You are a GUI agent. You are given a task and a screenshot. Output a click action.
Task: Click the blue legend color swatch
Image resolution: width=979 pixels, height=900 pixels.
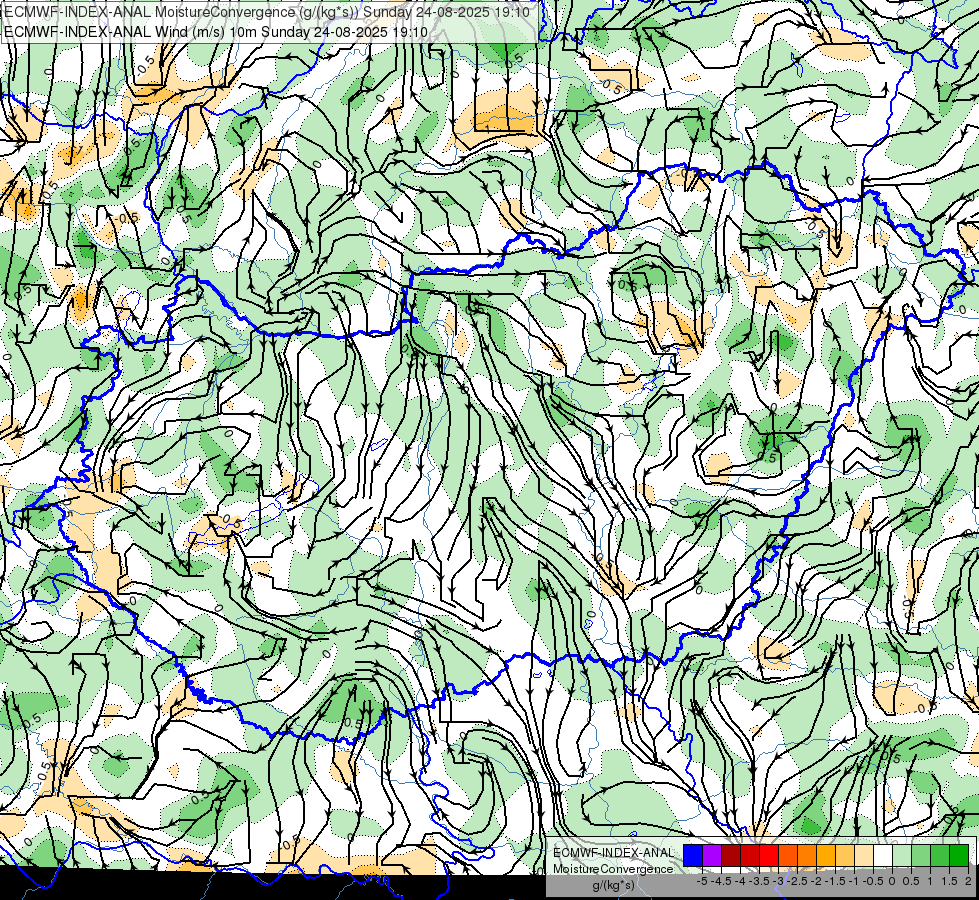[693, 856]
